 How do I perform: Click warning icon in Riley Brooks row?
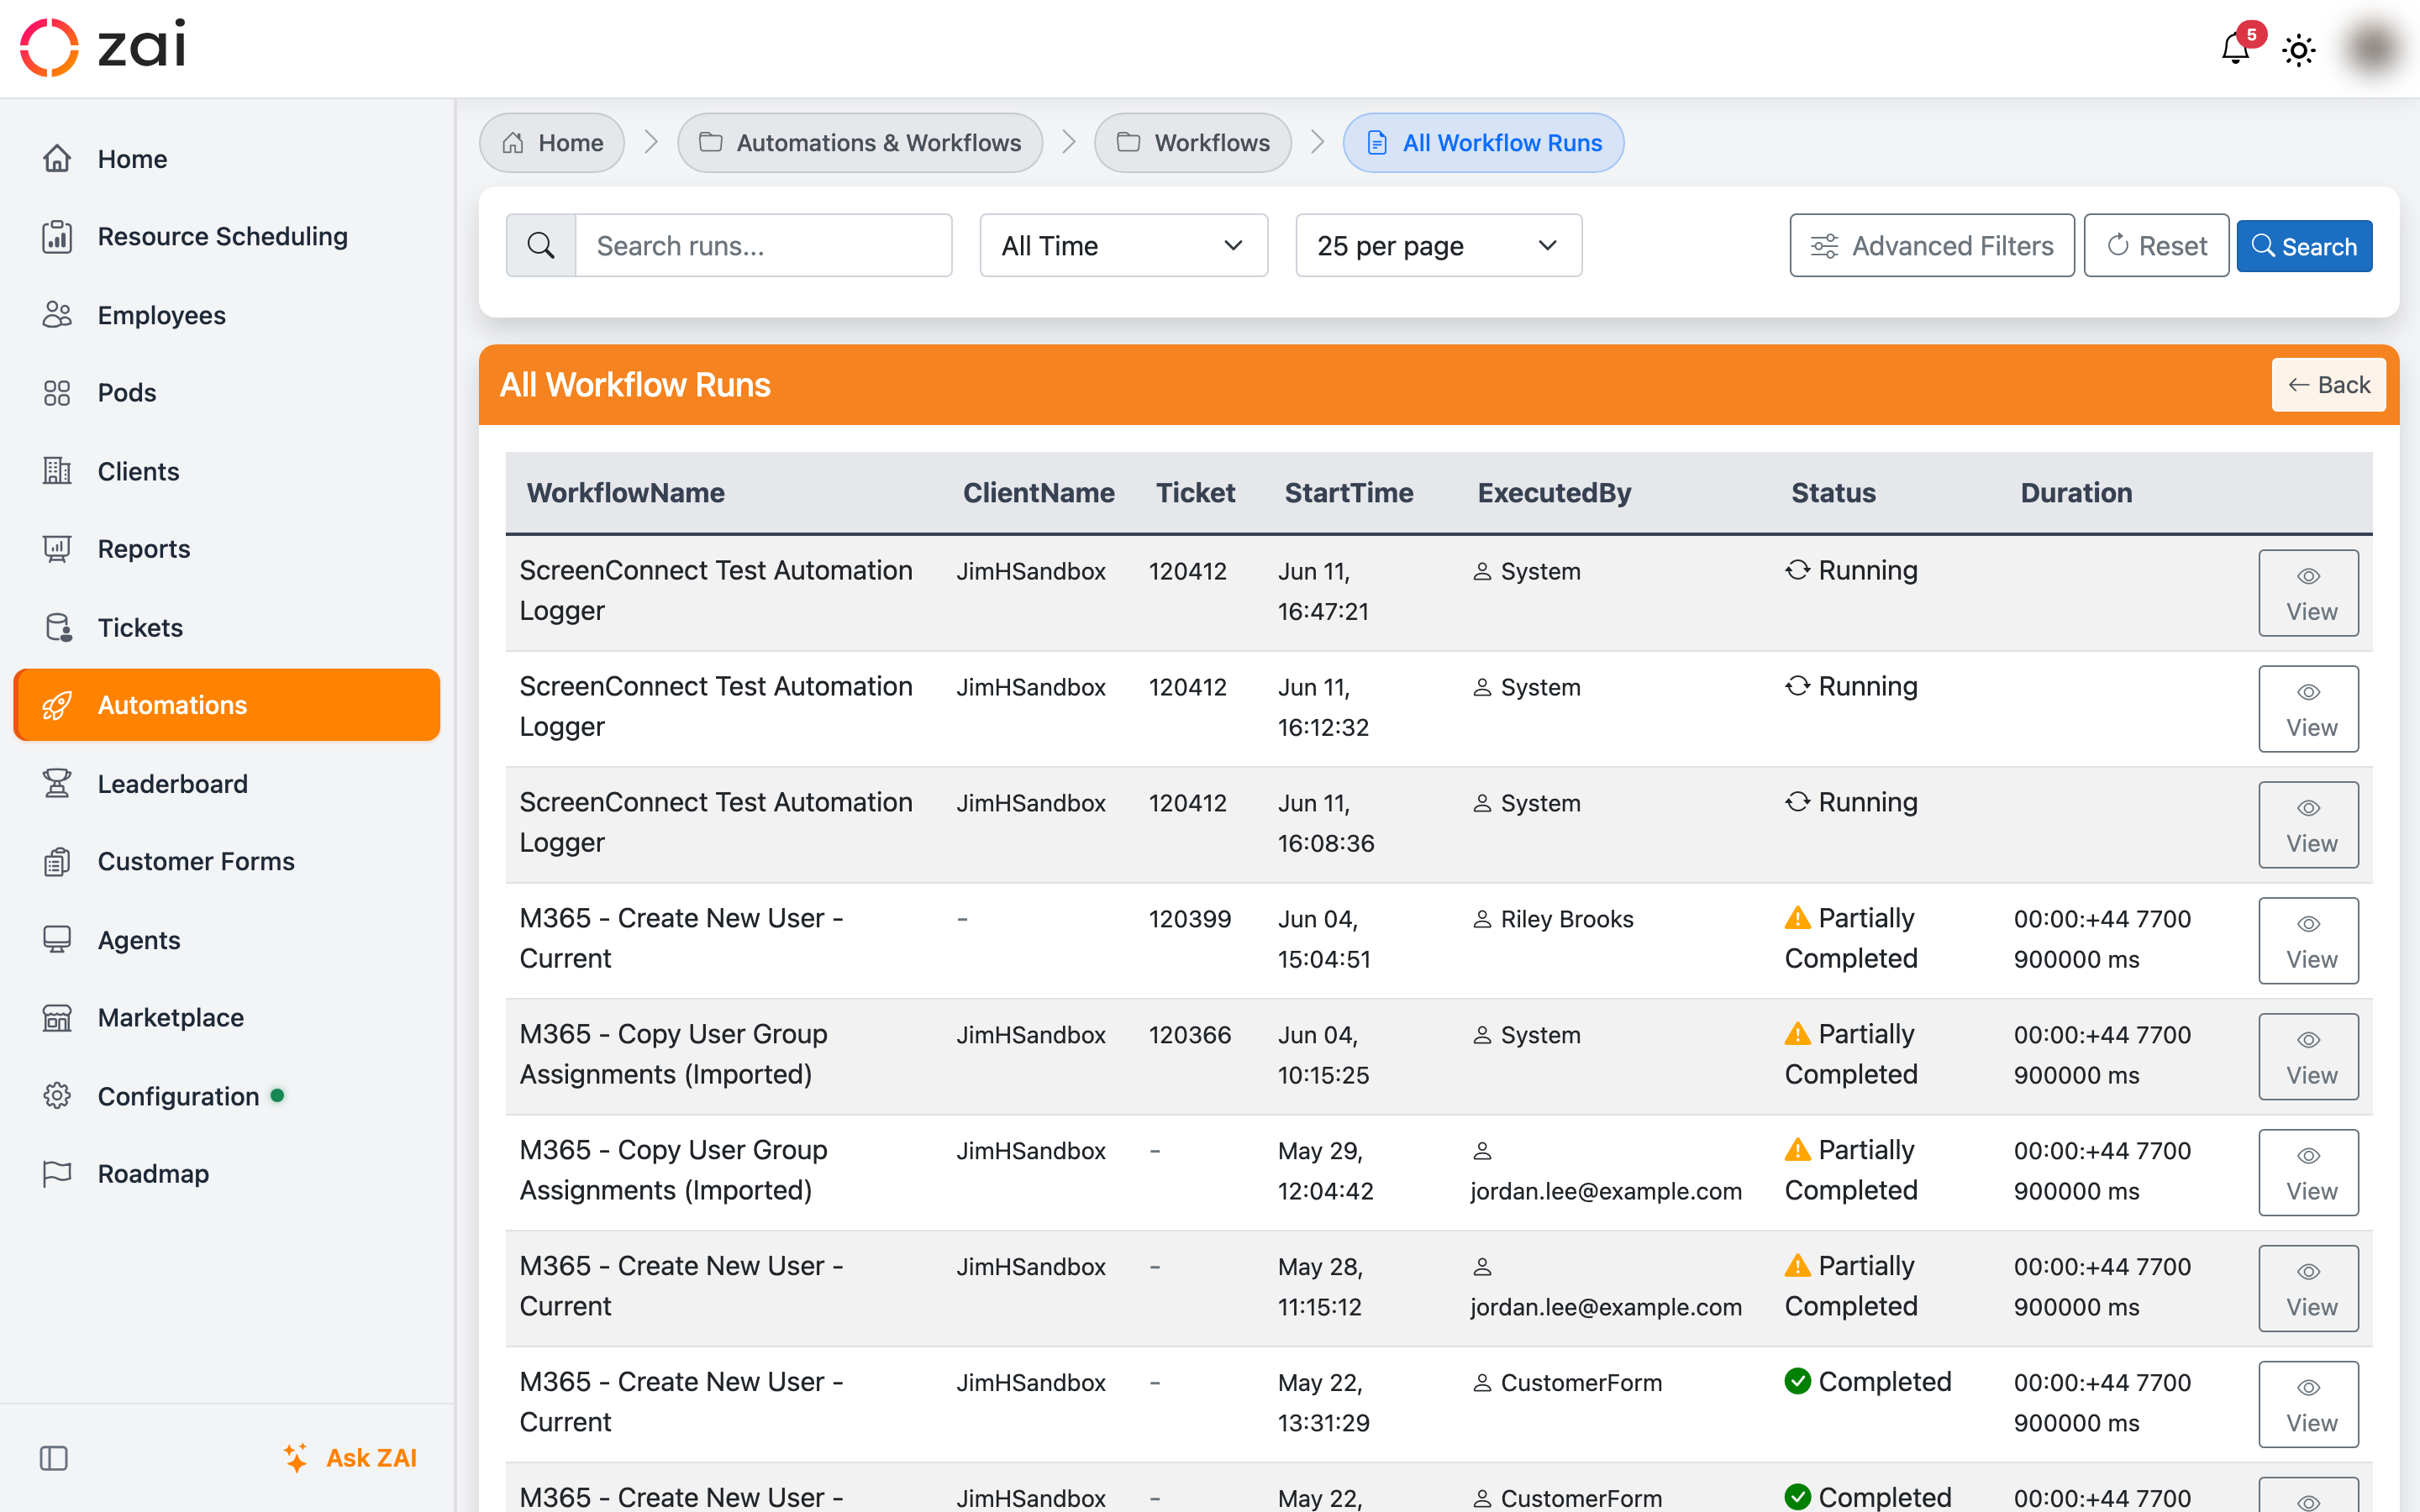click(x=1797, y=918)
